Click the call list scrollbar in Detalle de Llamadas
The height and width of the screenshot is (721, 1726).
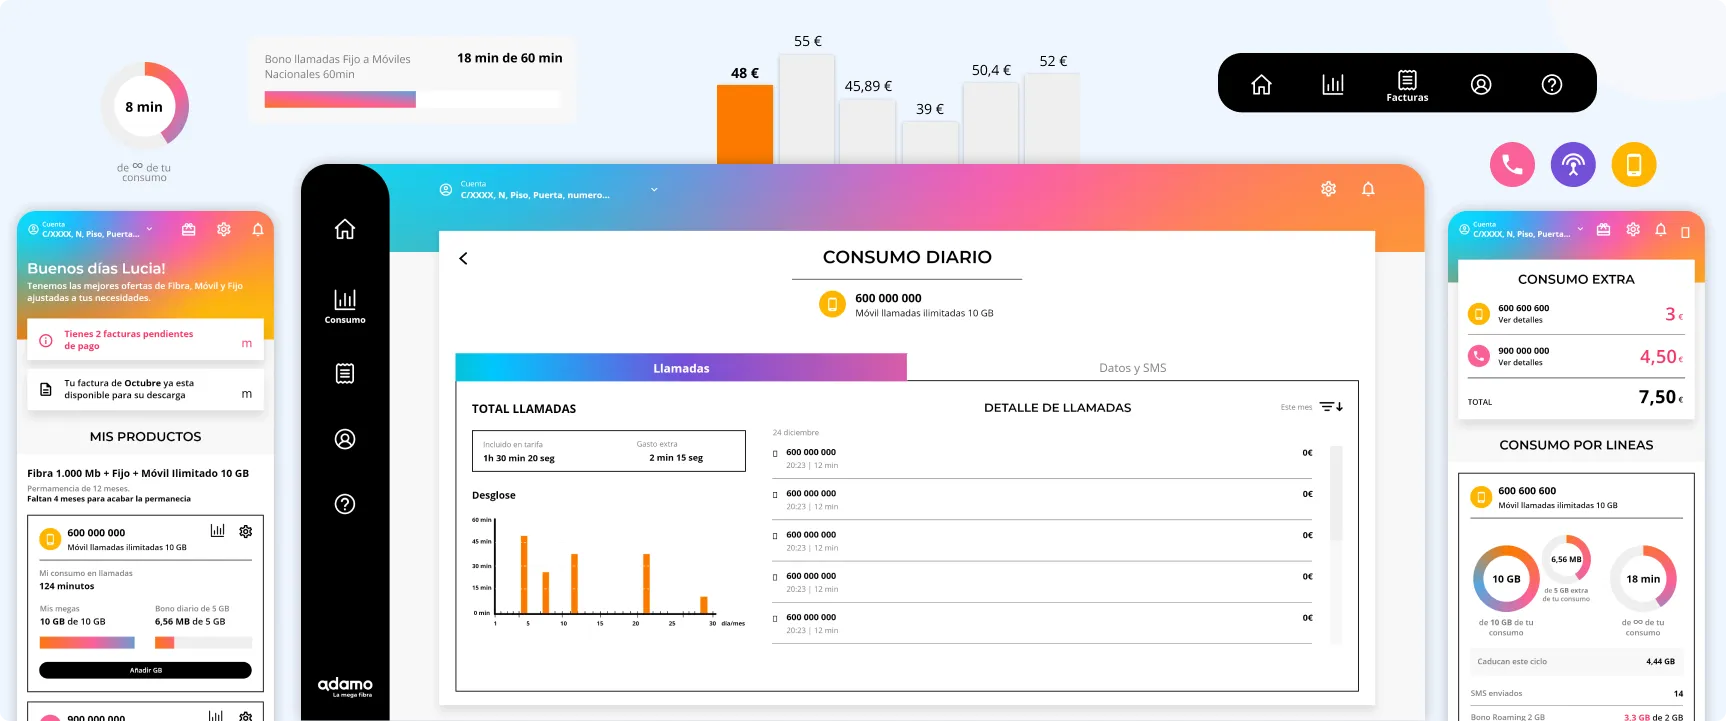[x=1336, y=494]
